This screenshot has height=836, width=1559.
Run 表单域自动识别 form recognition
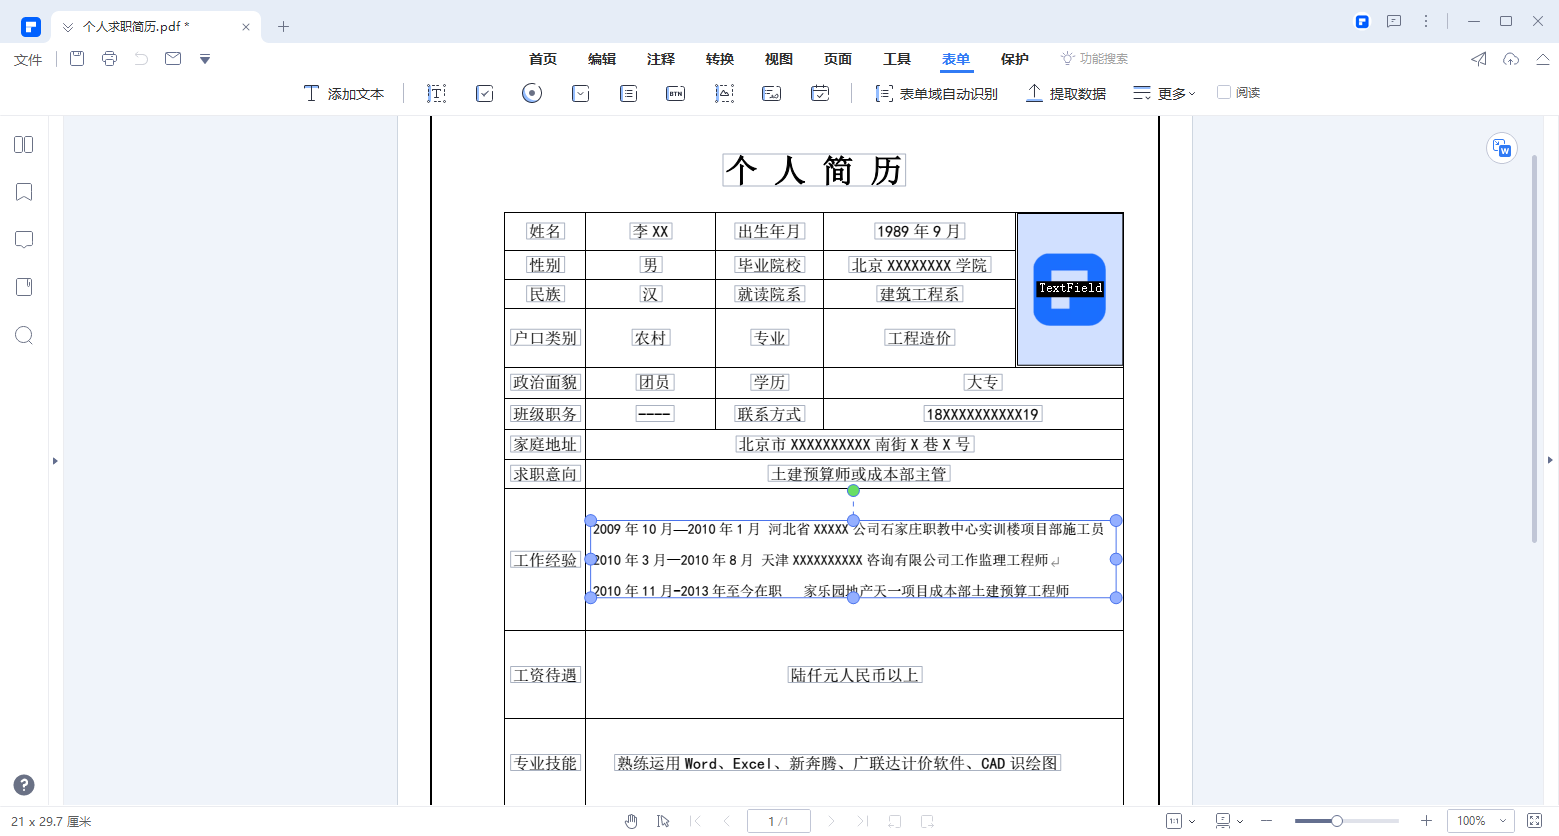[936, 92]
